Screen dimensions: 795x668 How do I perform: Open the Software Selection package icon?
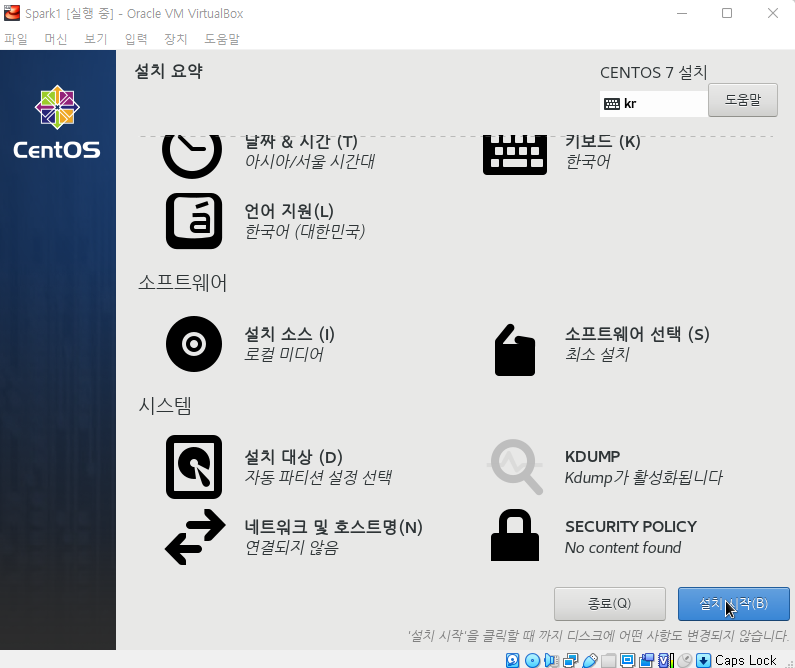click(x=515, y=350)
